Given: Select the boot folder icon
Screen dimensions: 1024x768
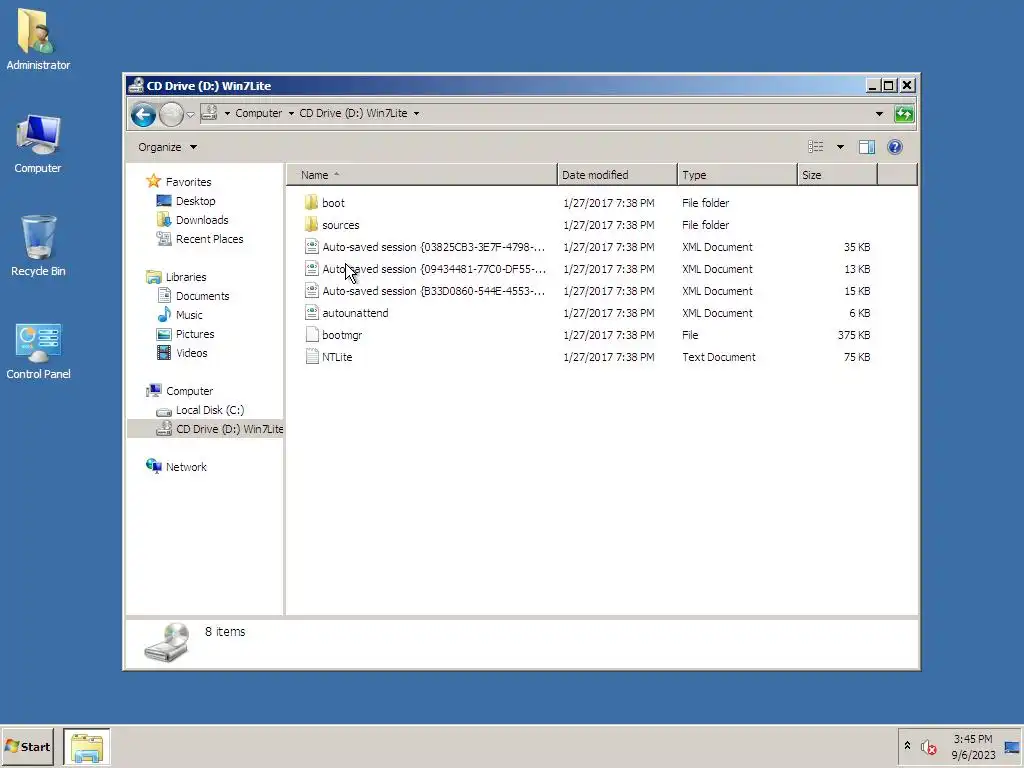Looking at the screenshot, I should (312, 202).
